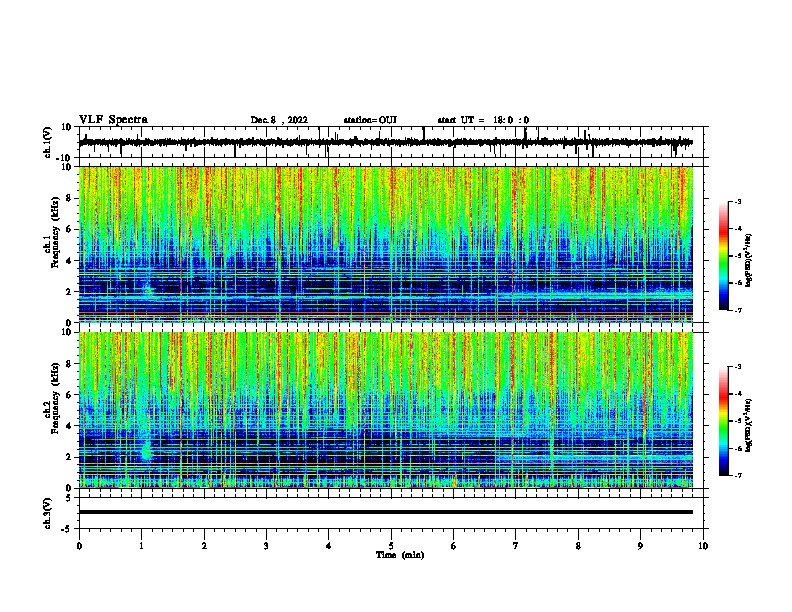
Task: Click the "5" tick on ch.3(V) axis
Action: (x=69, y=498)
